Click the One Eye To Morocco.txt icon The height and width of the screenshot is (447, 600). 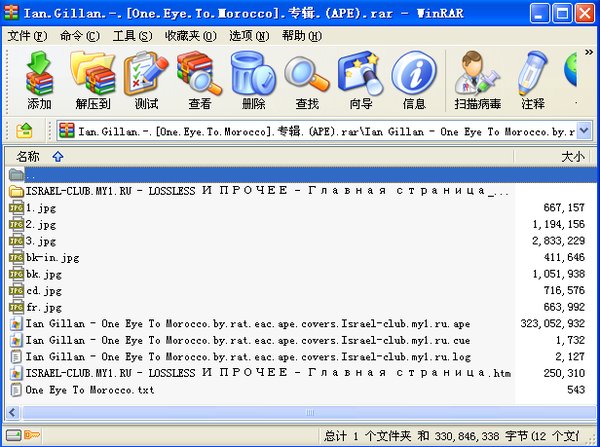(x=16, y=390)
